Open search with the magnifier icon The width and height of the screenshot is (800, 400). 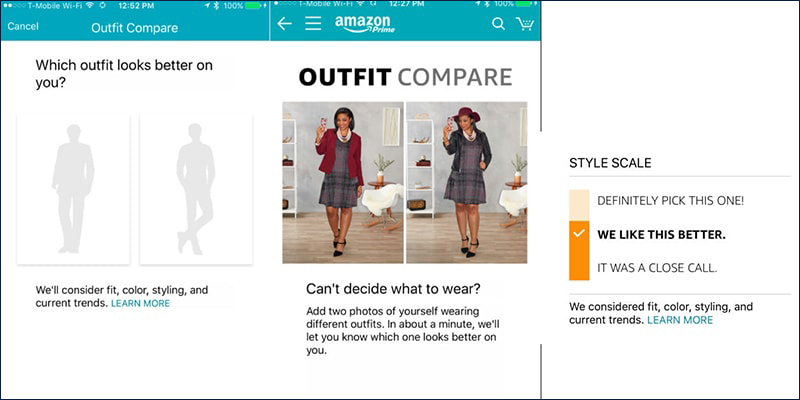click(498, 23)
